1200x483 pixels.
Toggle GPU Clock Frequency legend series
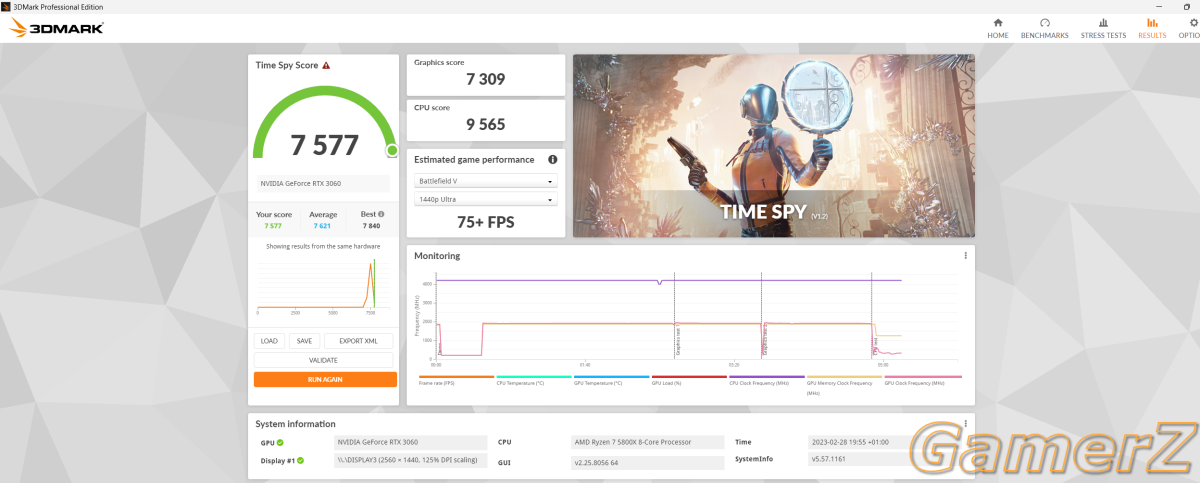922,380
